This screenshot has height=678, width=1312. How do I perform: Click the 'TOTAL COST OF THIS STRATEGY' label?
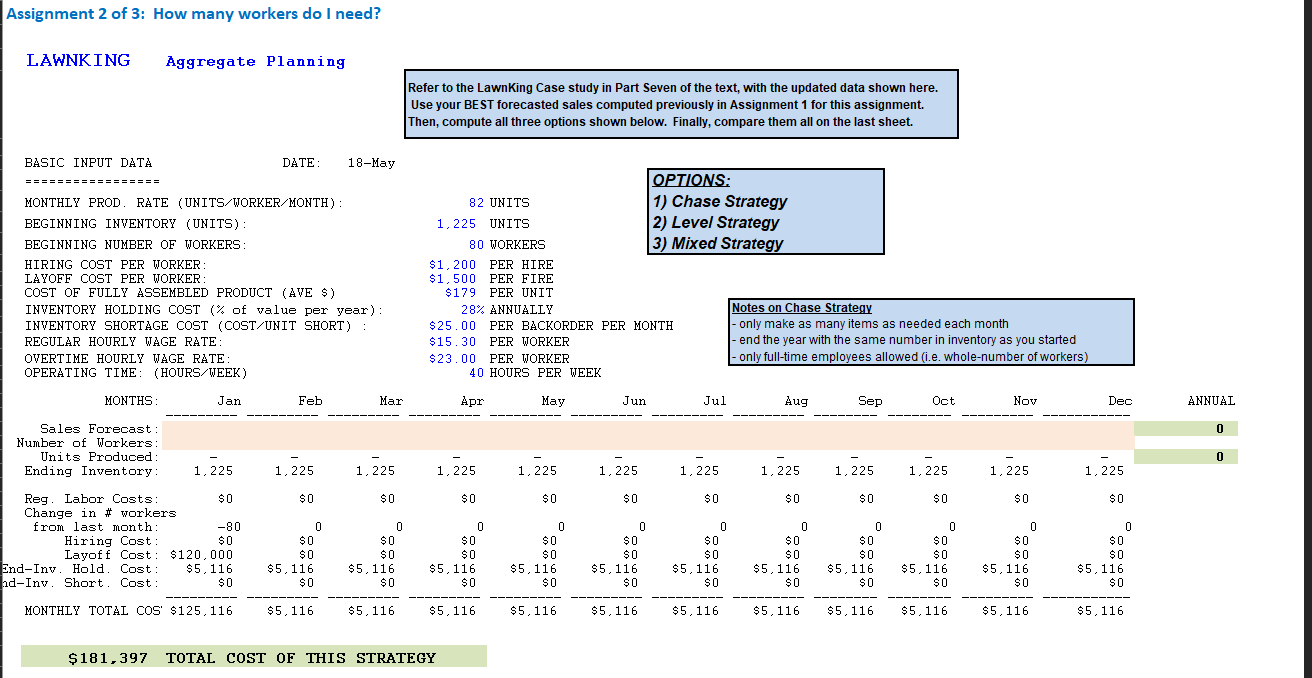(x=301, y=658)
